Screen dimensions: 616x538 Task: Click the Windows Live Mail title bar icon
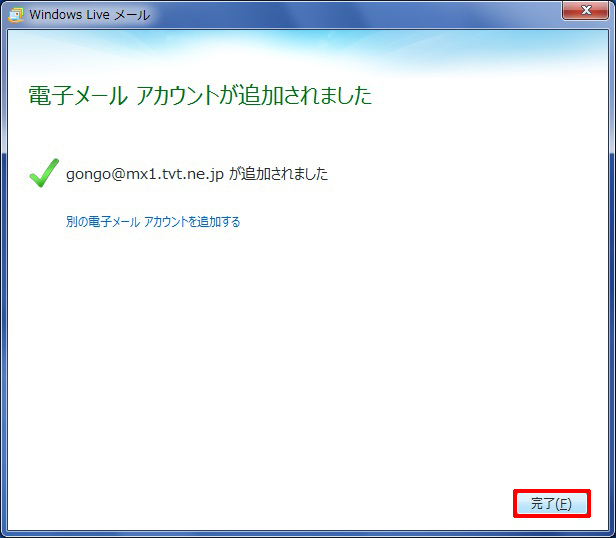[16, 15]
